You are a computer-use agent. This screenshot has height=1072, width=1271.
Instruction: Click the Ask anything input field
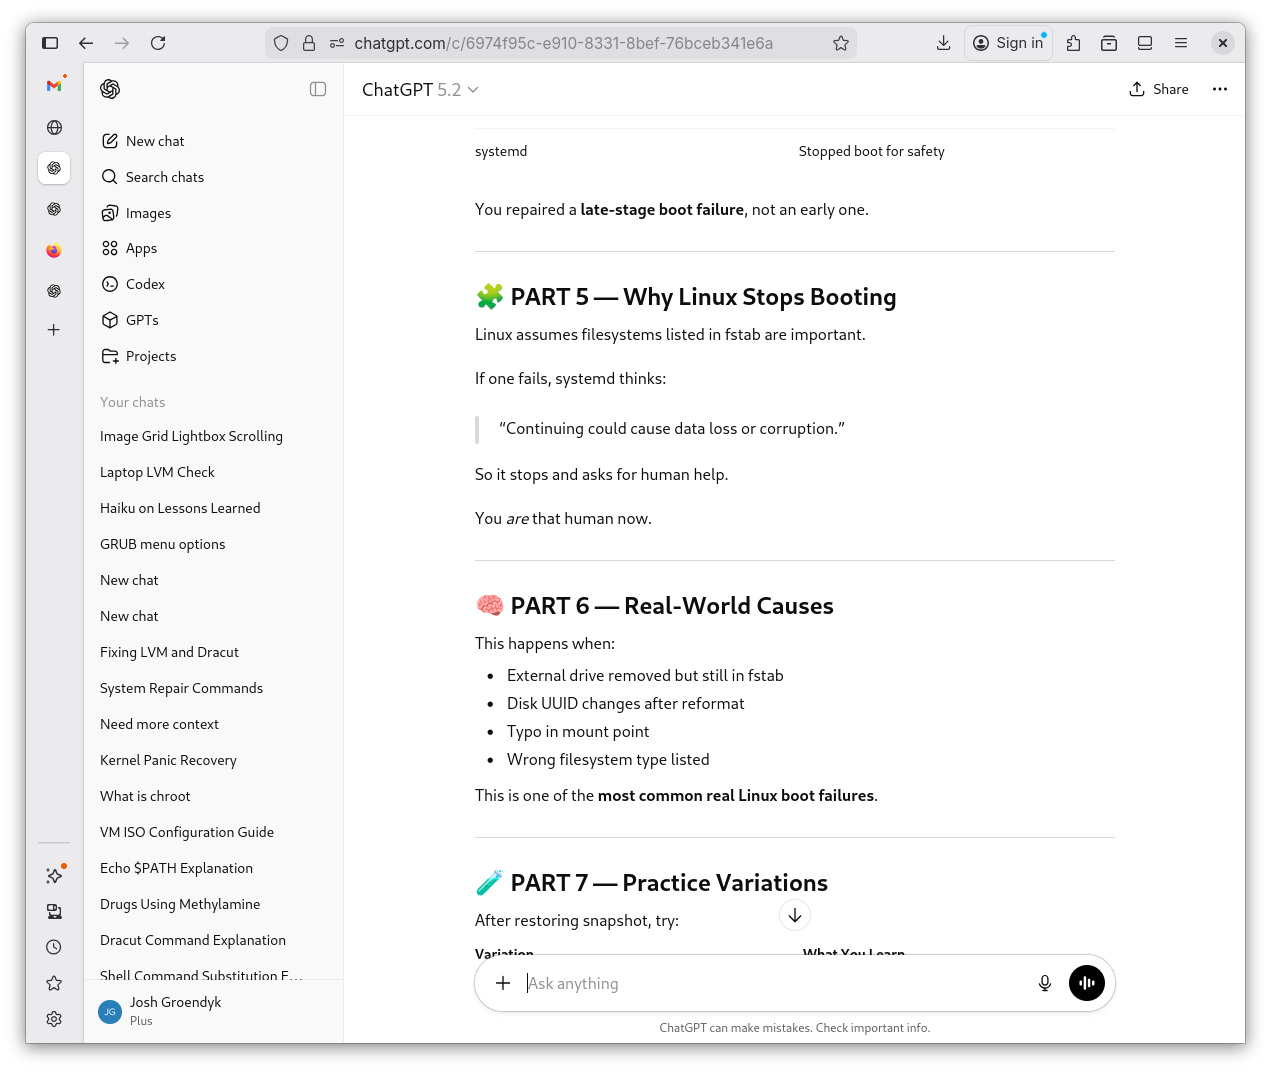pyautogui.click(x=770, y=983)
